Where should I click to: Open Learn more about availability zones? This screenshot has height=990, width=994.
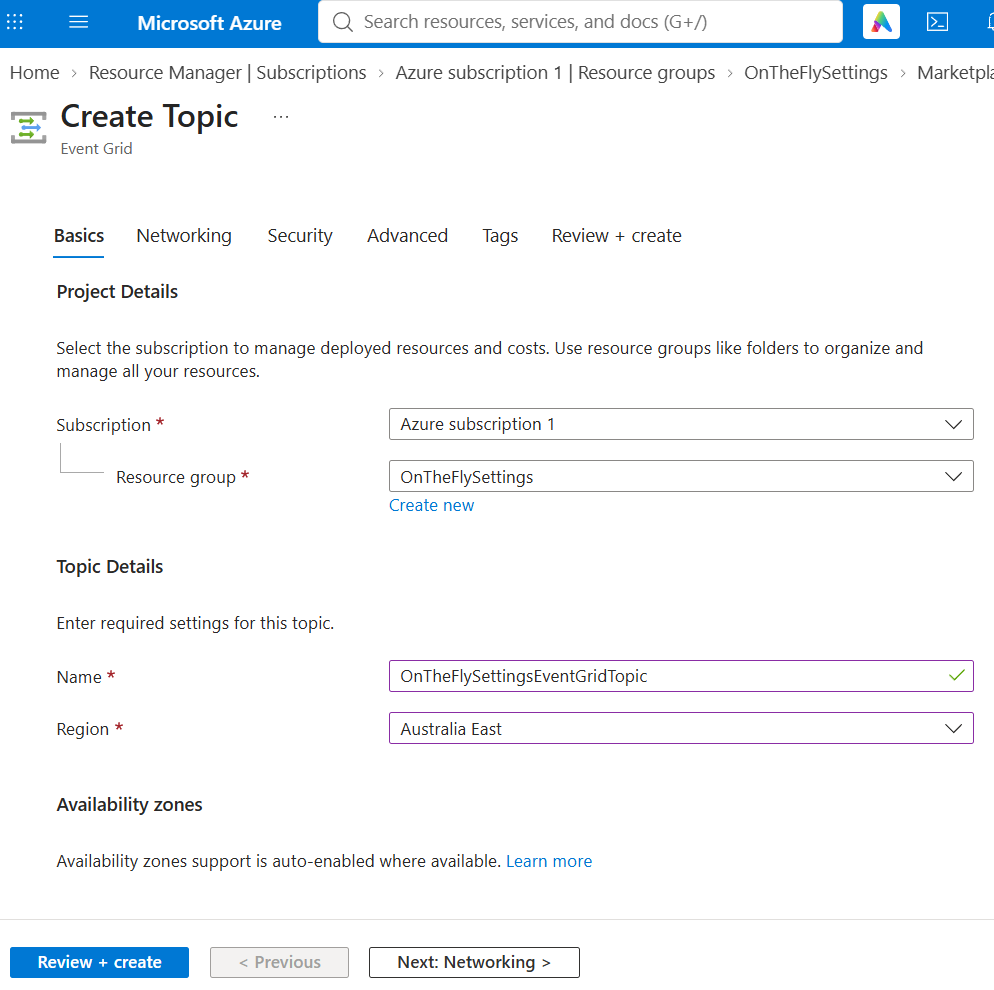pyautogui.click(x=549, y=861)
